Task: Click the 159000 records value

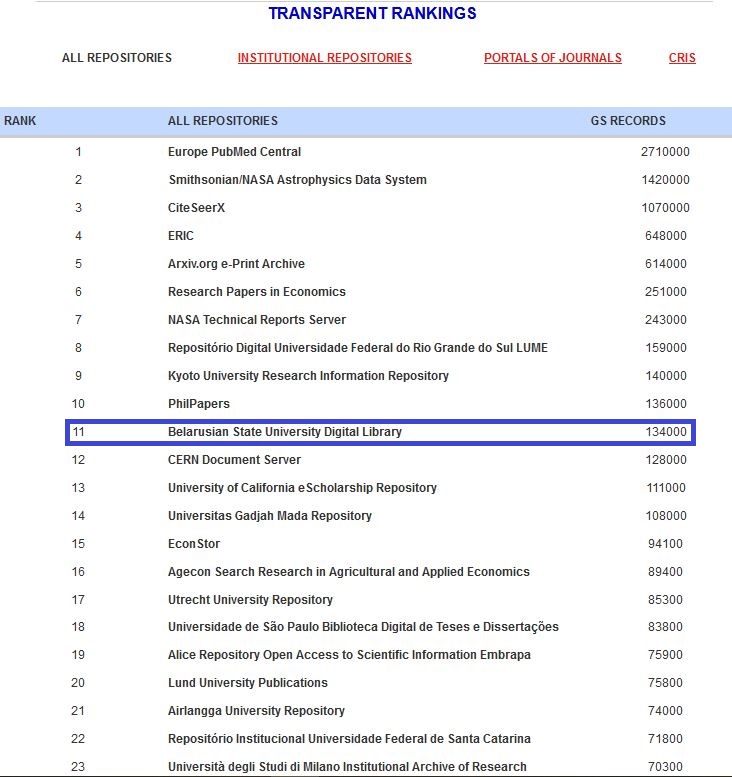Action: [x=666, y=348]
